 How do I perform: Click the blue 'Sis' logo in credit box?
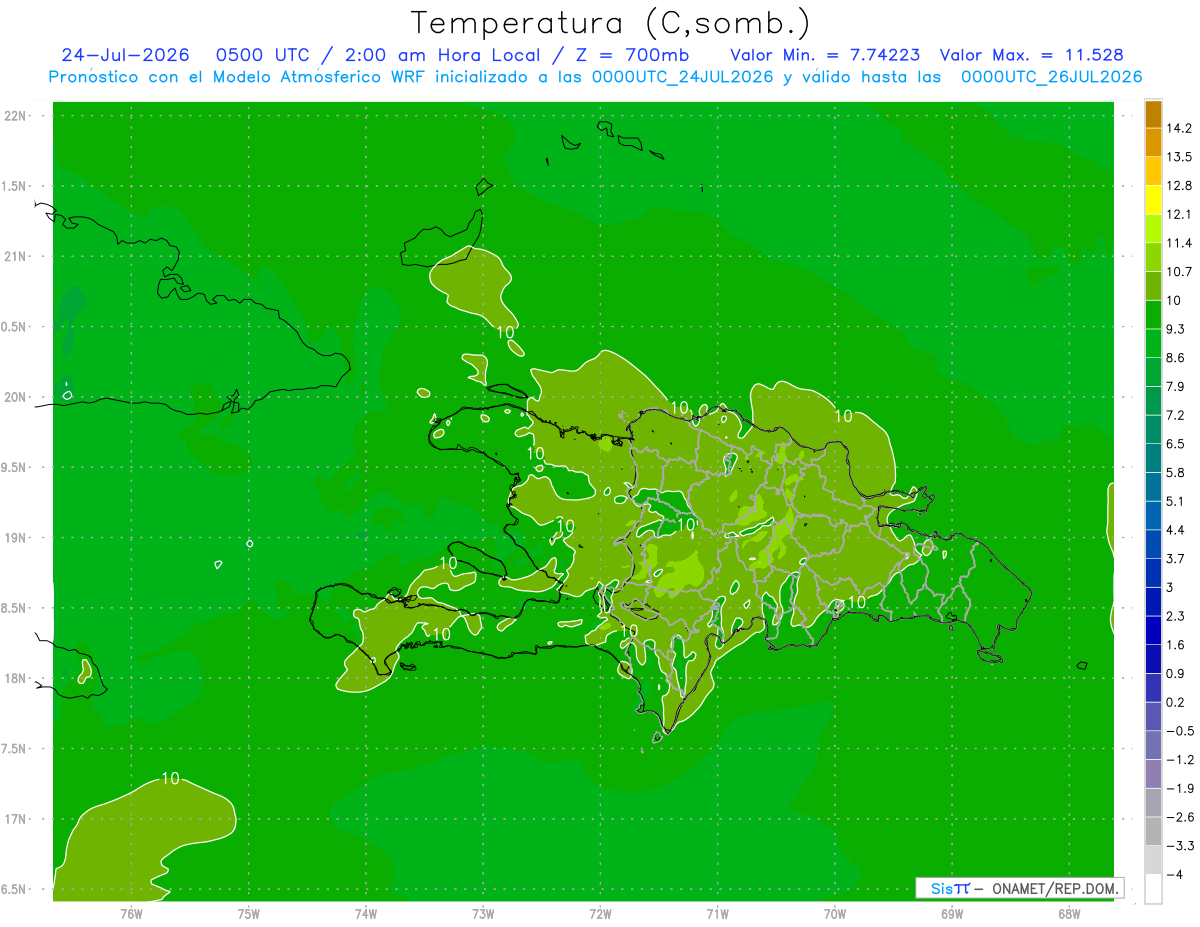point(941,888)
